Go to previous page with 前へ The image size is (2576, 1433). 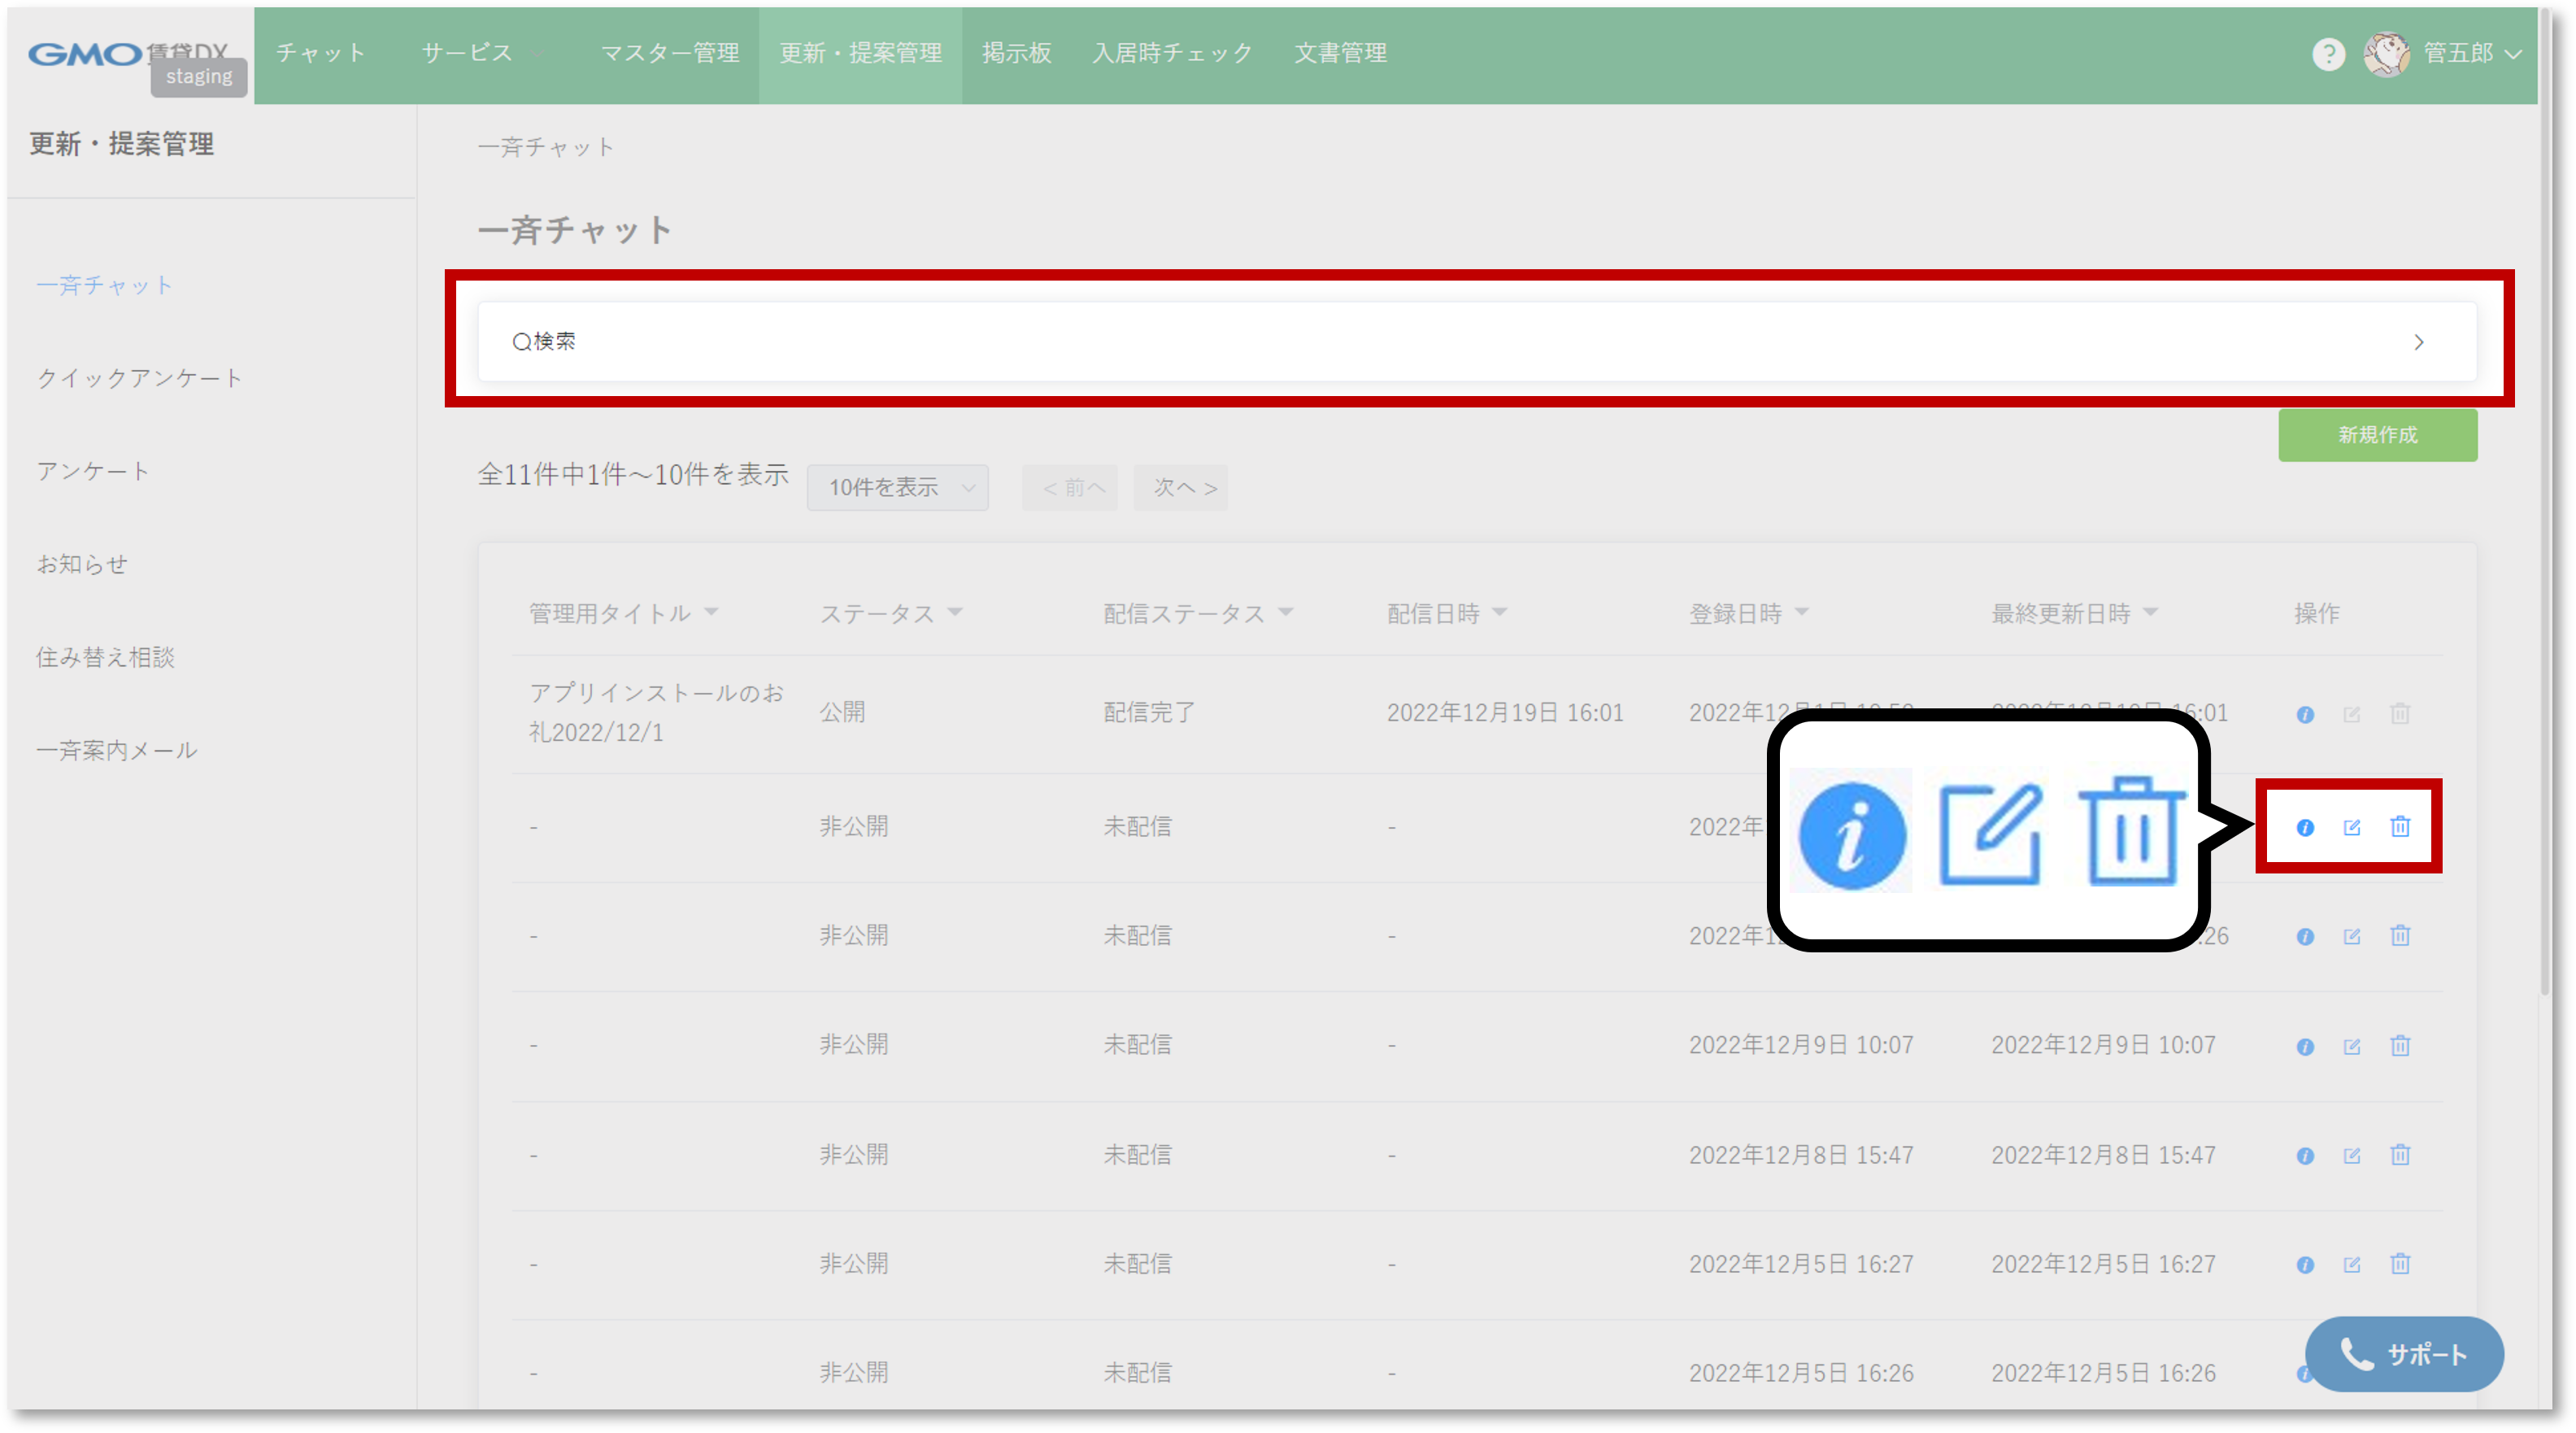(1070, 487)
